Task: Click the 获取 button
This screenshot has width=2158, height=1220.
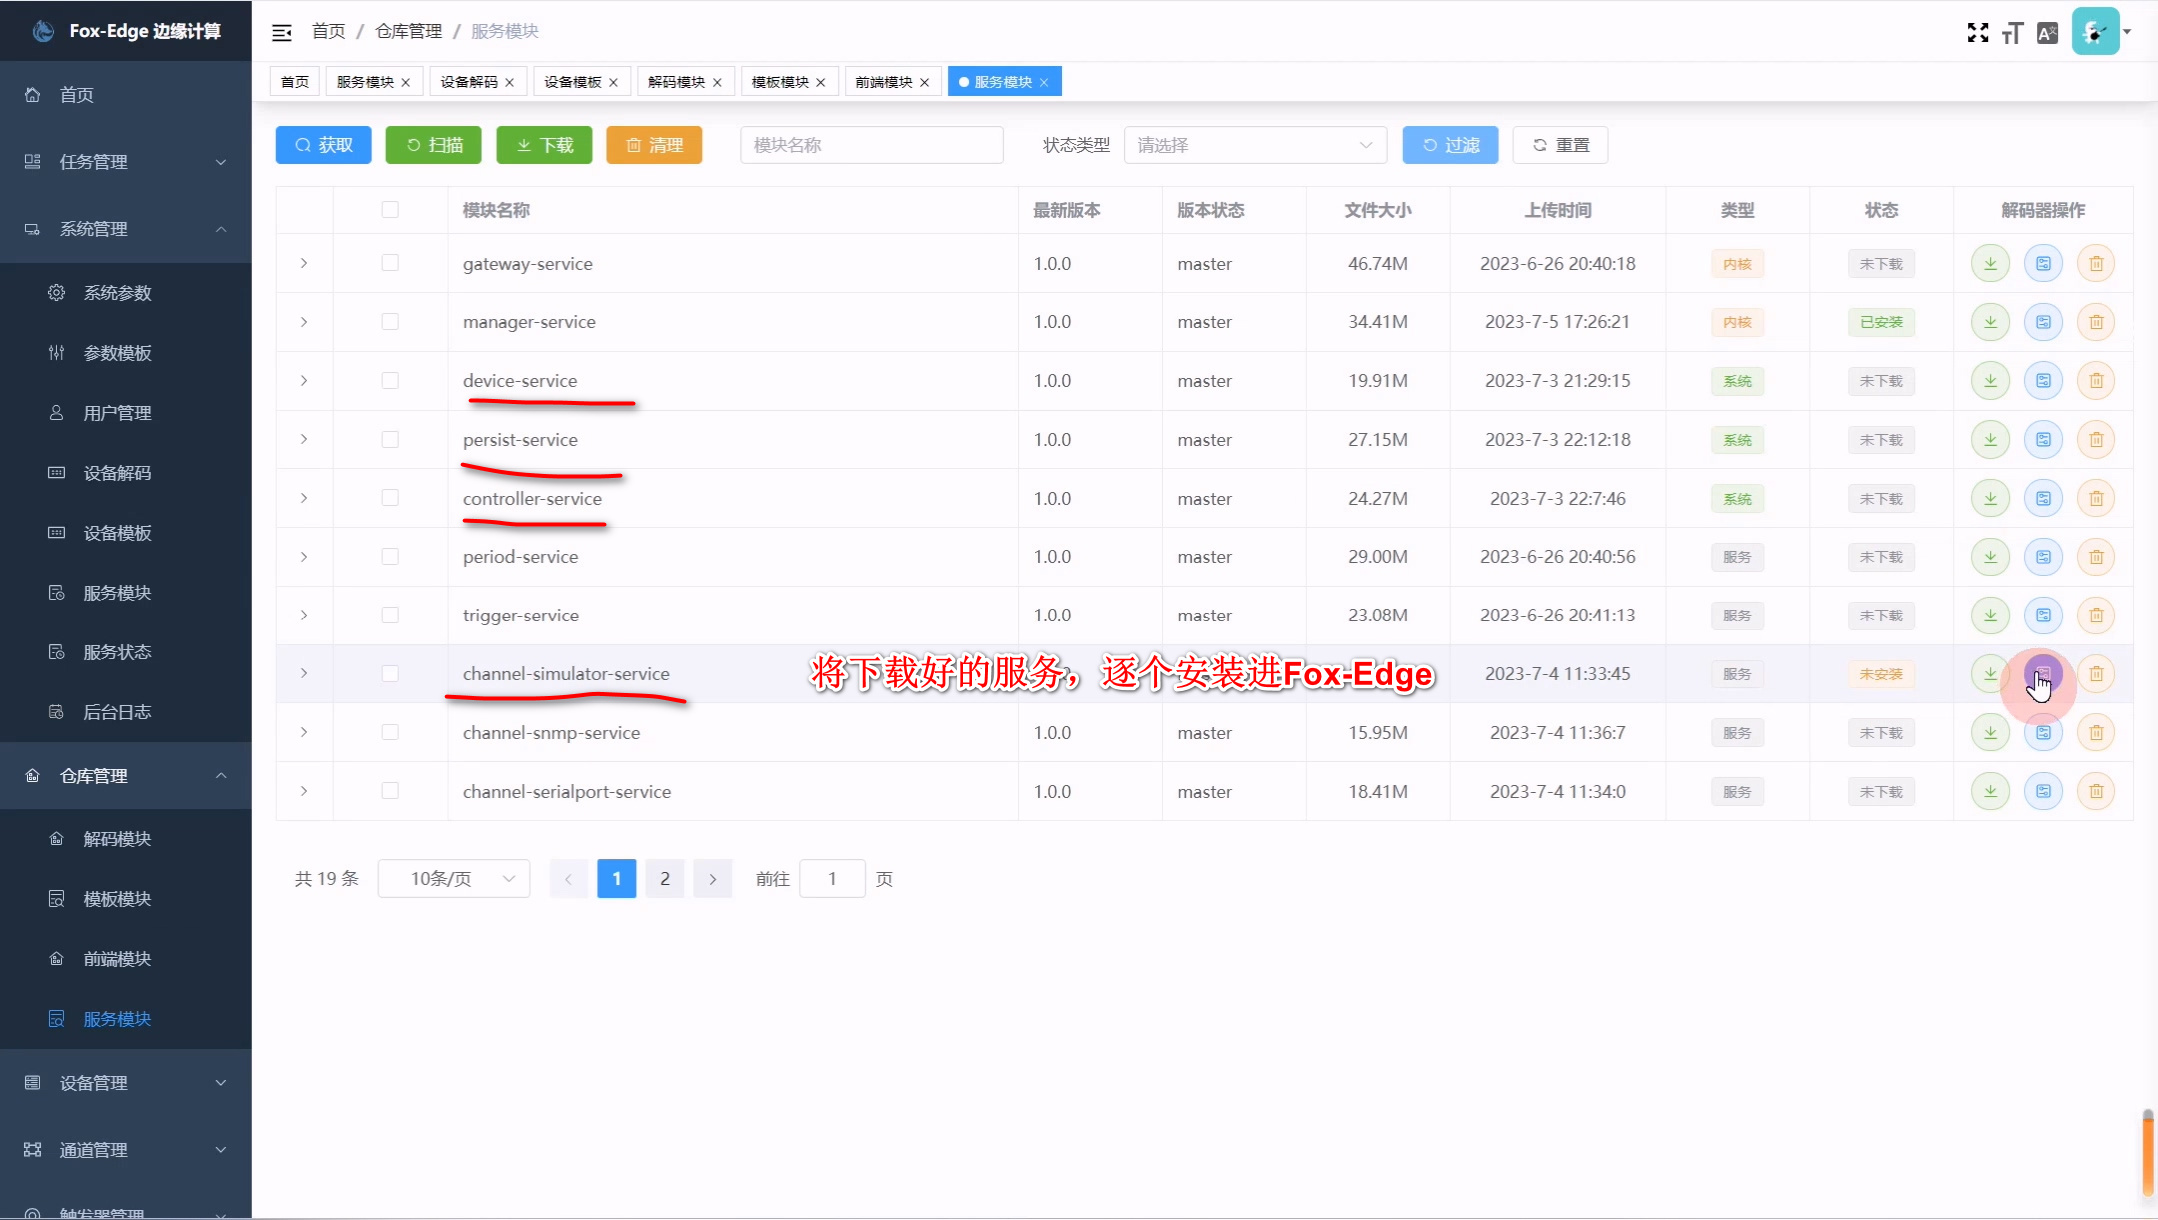Action: [324, 145]
